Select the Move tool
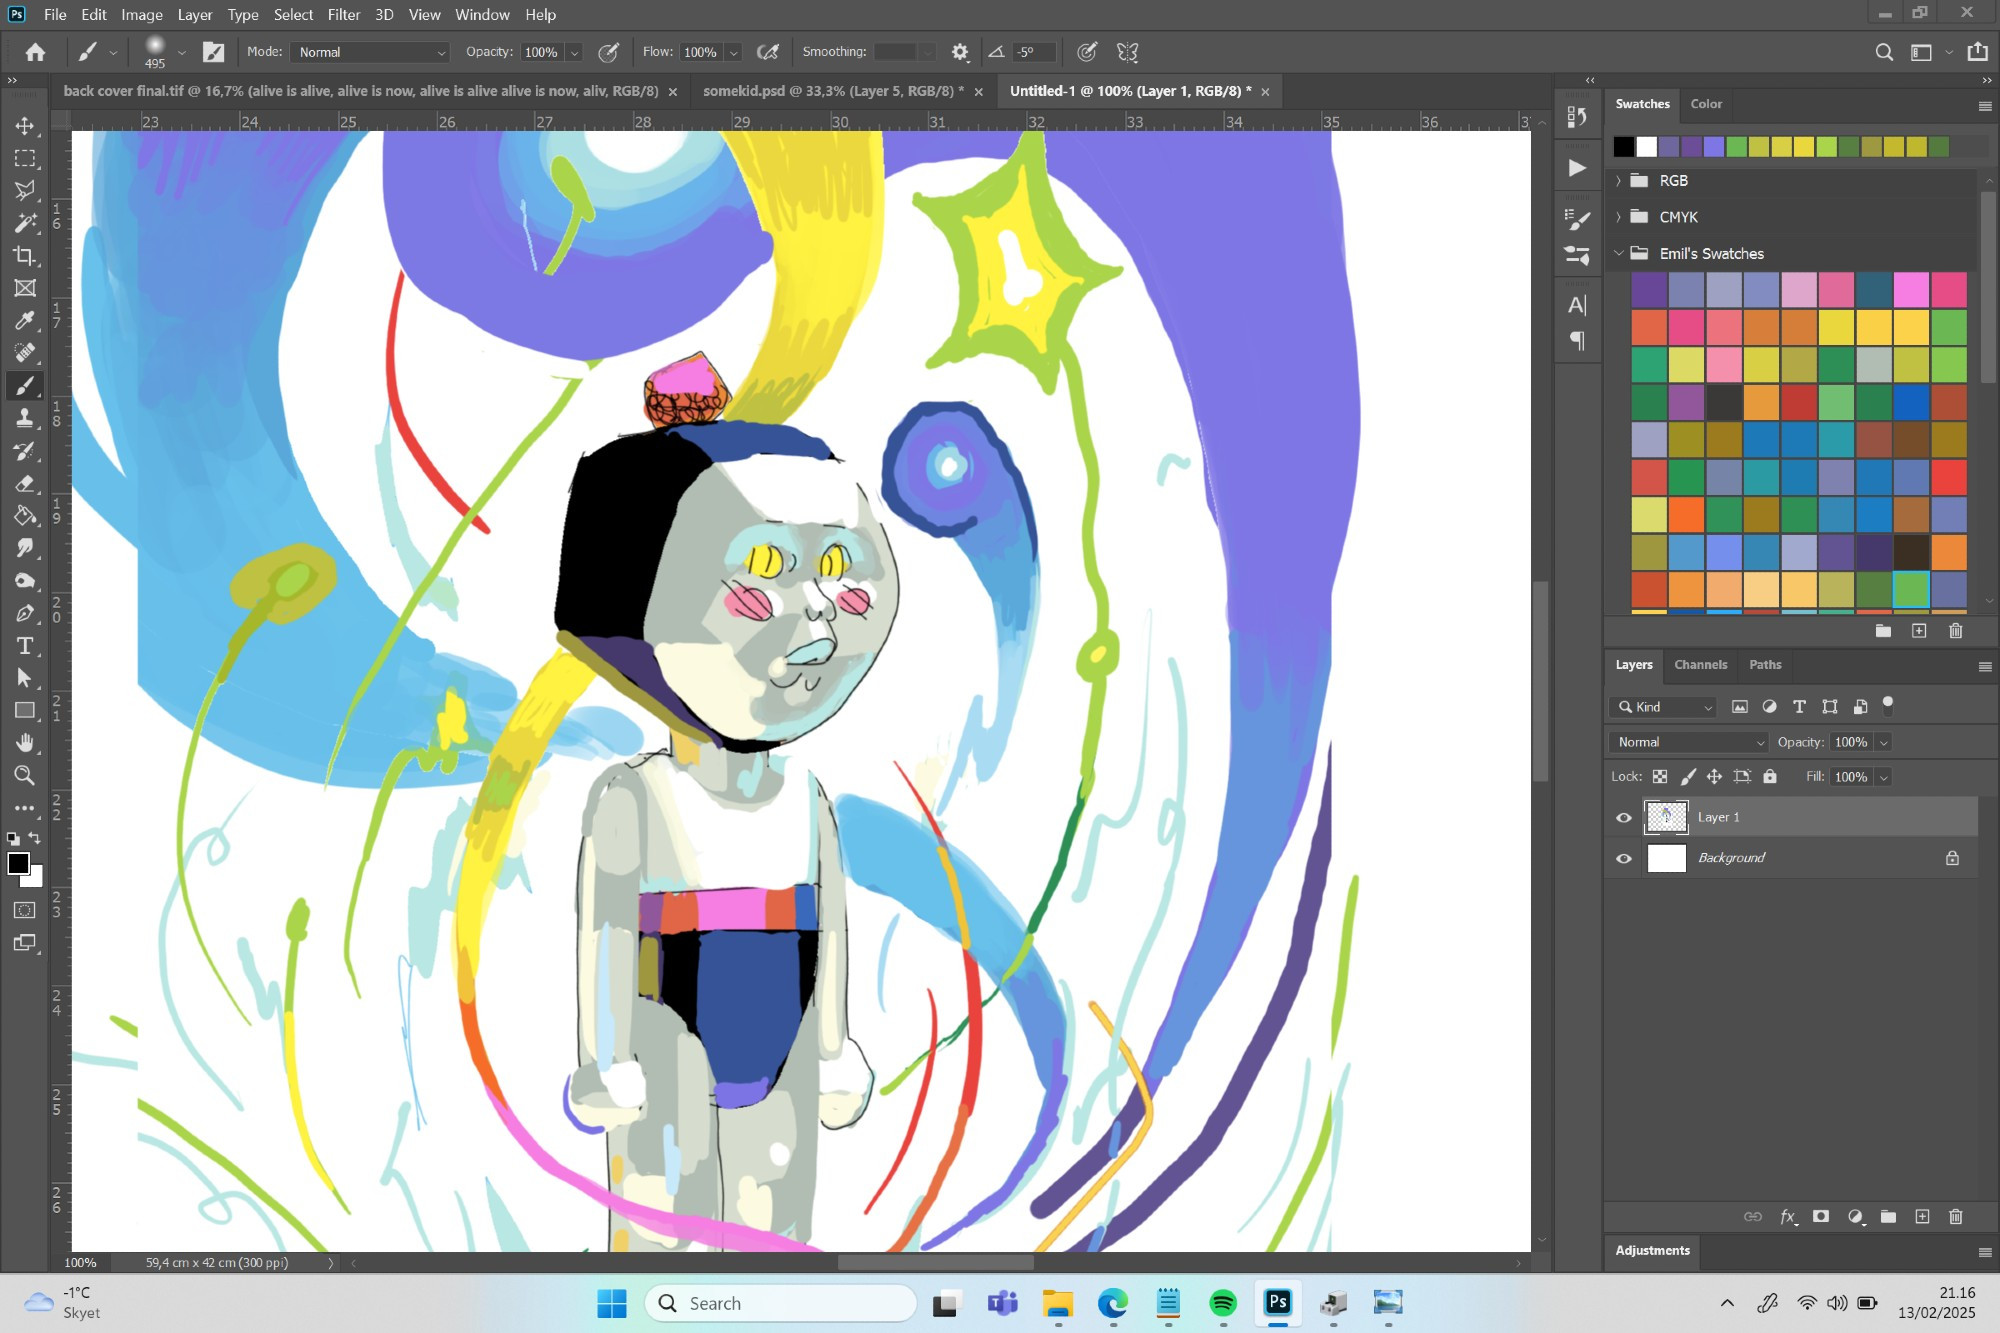 coord(25,126)
